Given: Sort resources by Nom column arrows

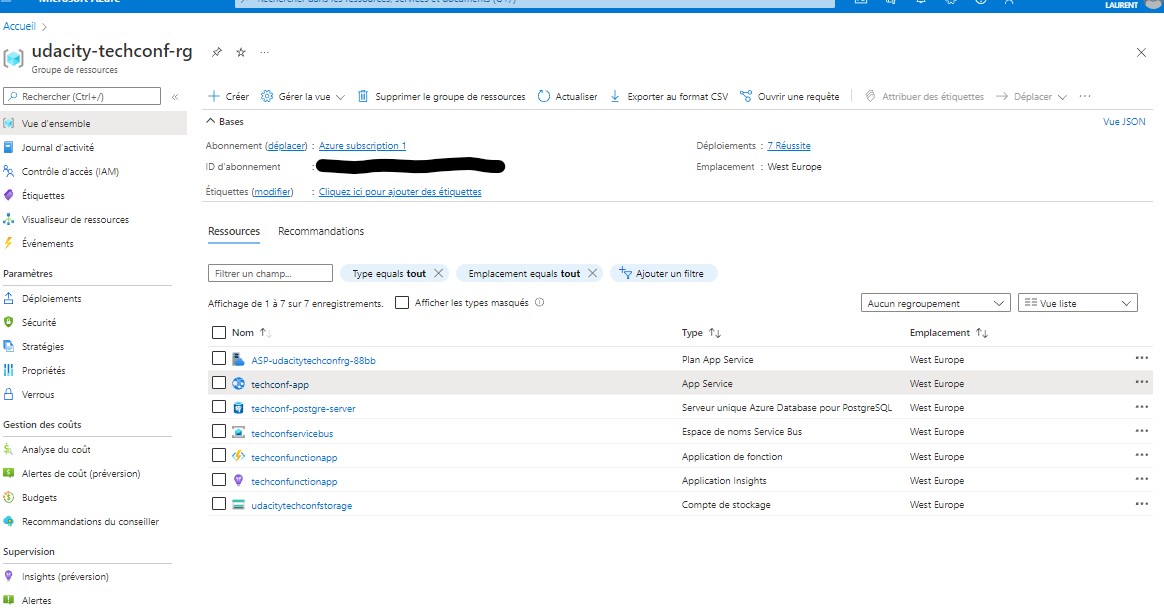Looking at the screenshot, I should pos(265,332).
